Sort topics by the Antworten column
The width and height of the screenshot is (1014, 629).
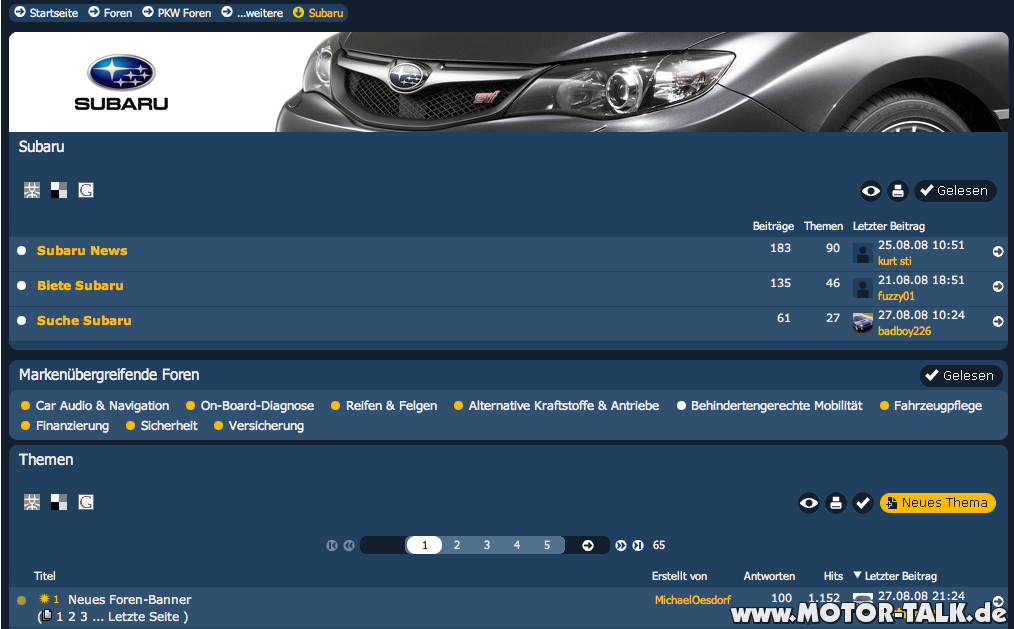tap(769, 576)
